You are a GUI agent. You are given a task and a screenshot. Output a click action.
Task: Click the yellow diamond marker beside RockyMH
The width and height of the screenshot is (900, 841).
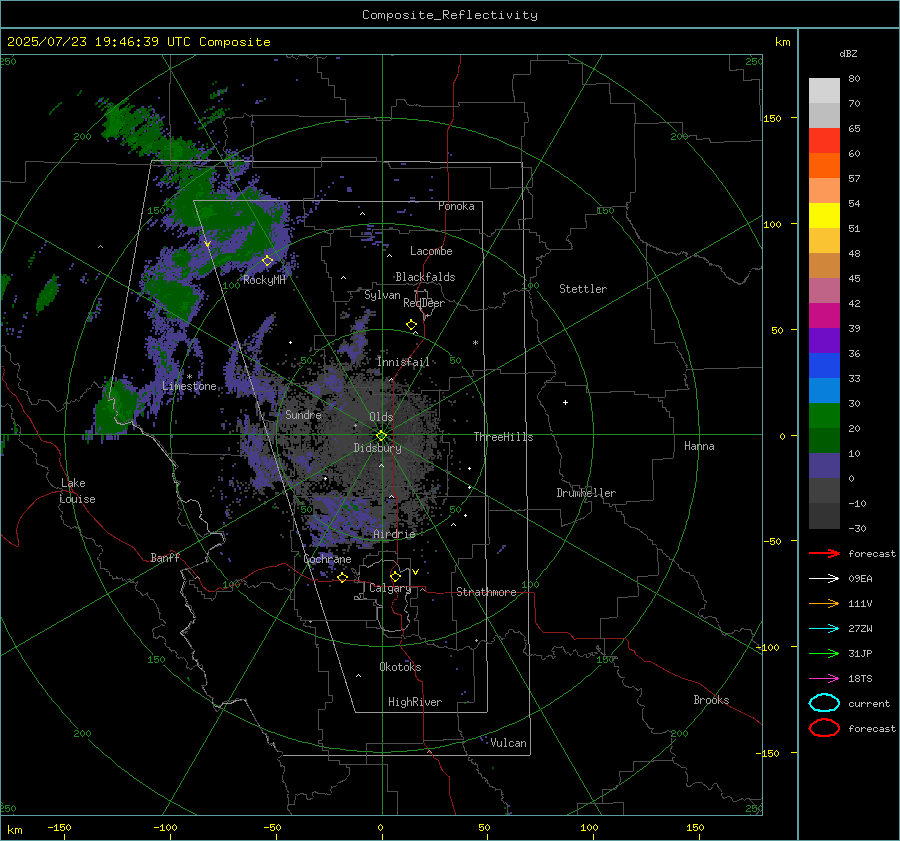(267, 261)
